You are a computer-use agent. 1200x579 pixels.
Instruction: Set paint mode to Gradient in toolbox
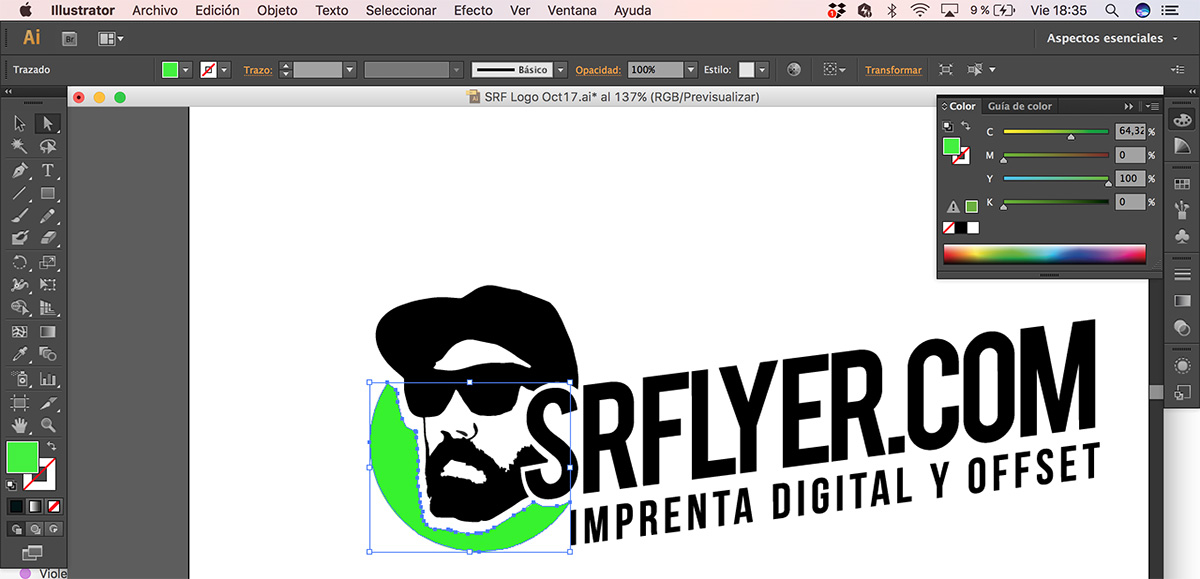[x=35, y=506]
